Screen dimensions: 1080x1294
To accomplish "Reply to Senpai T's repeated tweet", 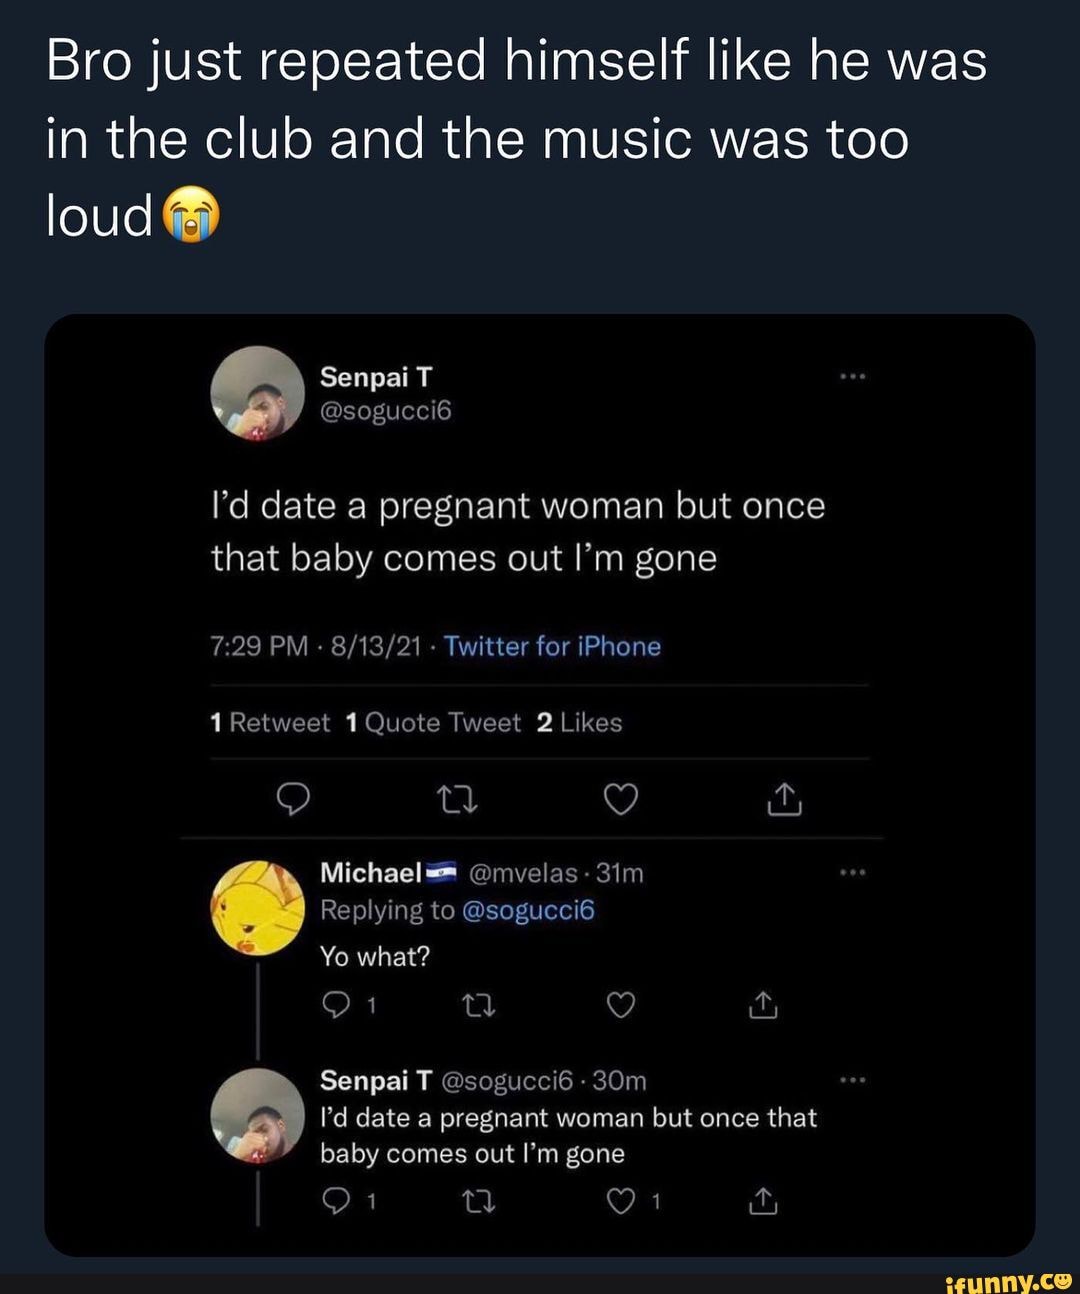I will pos(333,1202).
